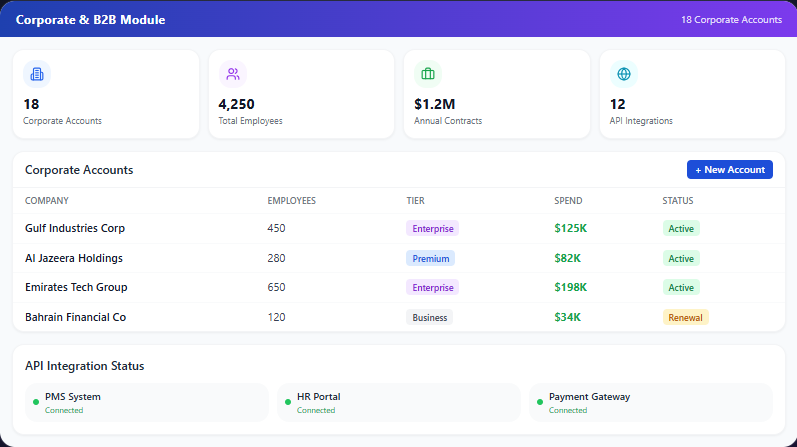Click the API Integrations globe icon
The height and width of the screenshot is (447, 797).
tap(624, 74)
